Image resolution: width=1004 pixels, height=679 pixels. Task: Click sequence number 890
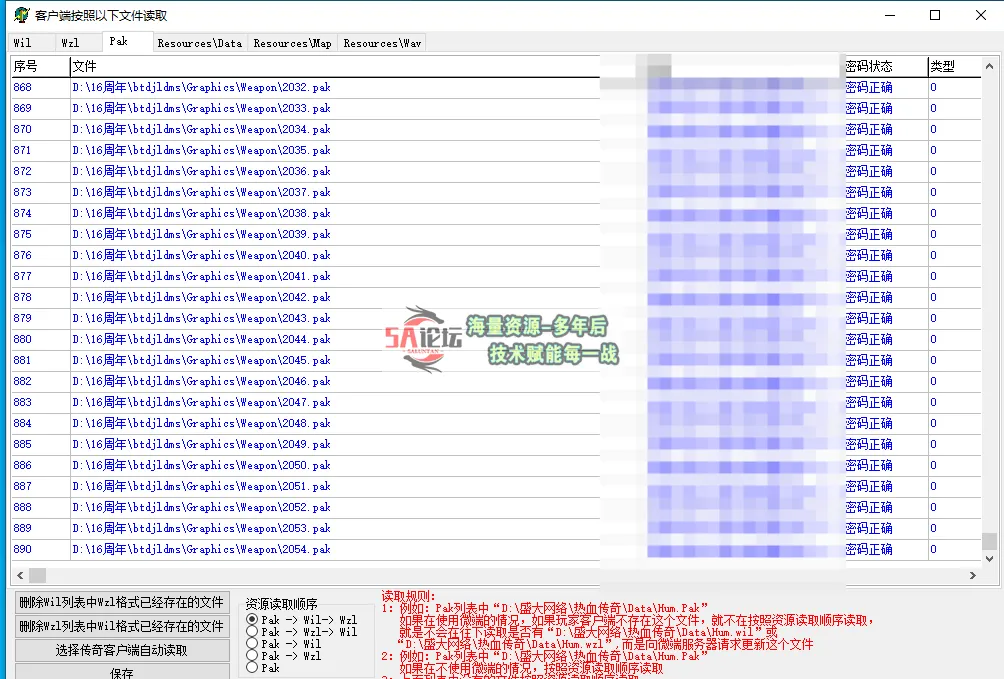point(22,550)
